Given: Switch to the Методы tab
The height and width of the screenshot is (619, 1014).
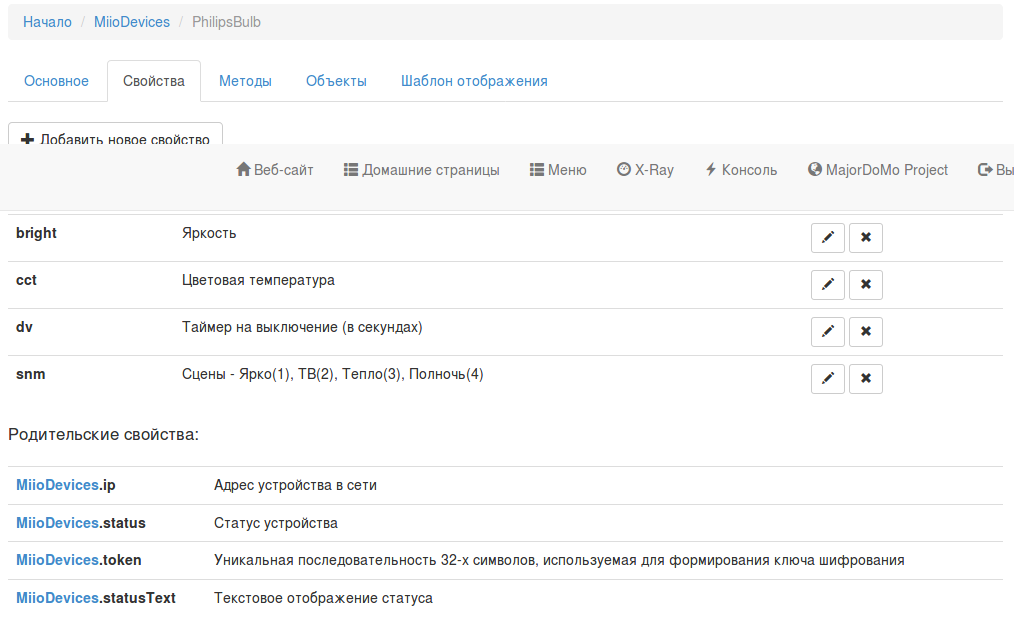Looking at the screenshot, I should point(245,80).
